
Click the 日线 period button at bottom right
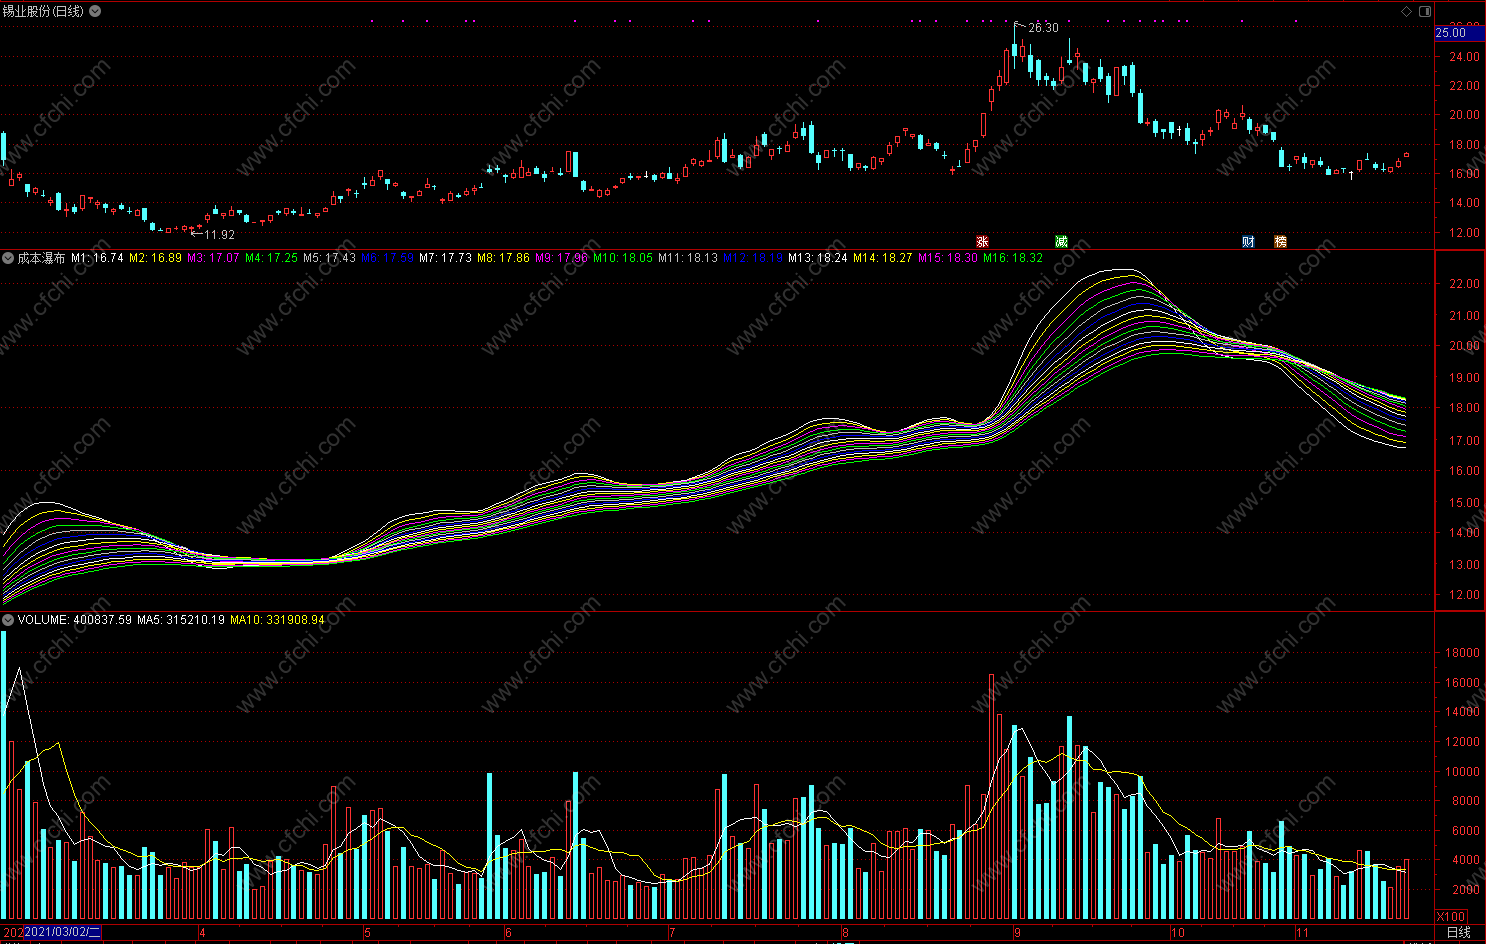click(1459, 933)
